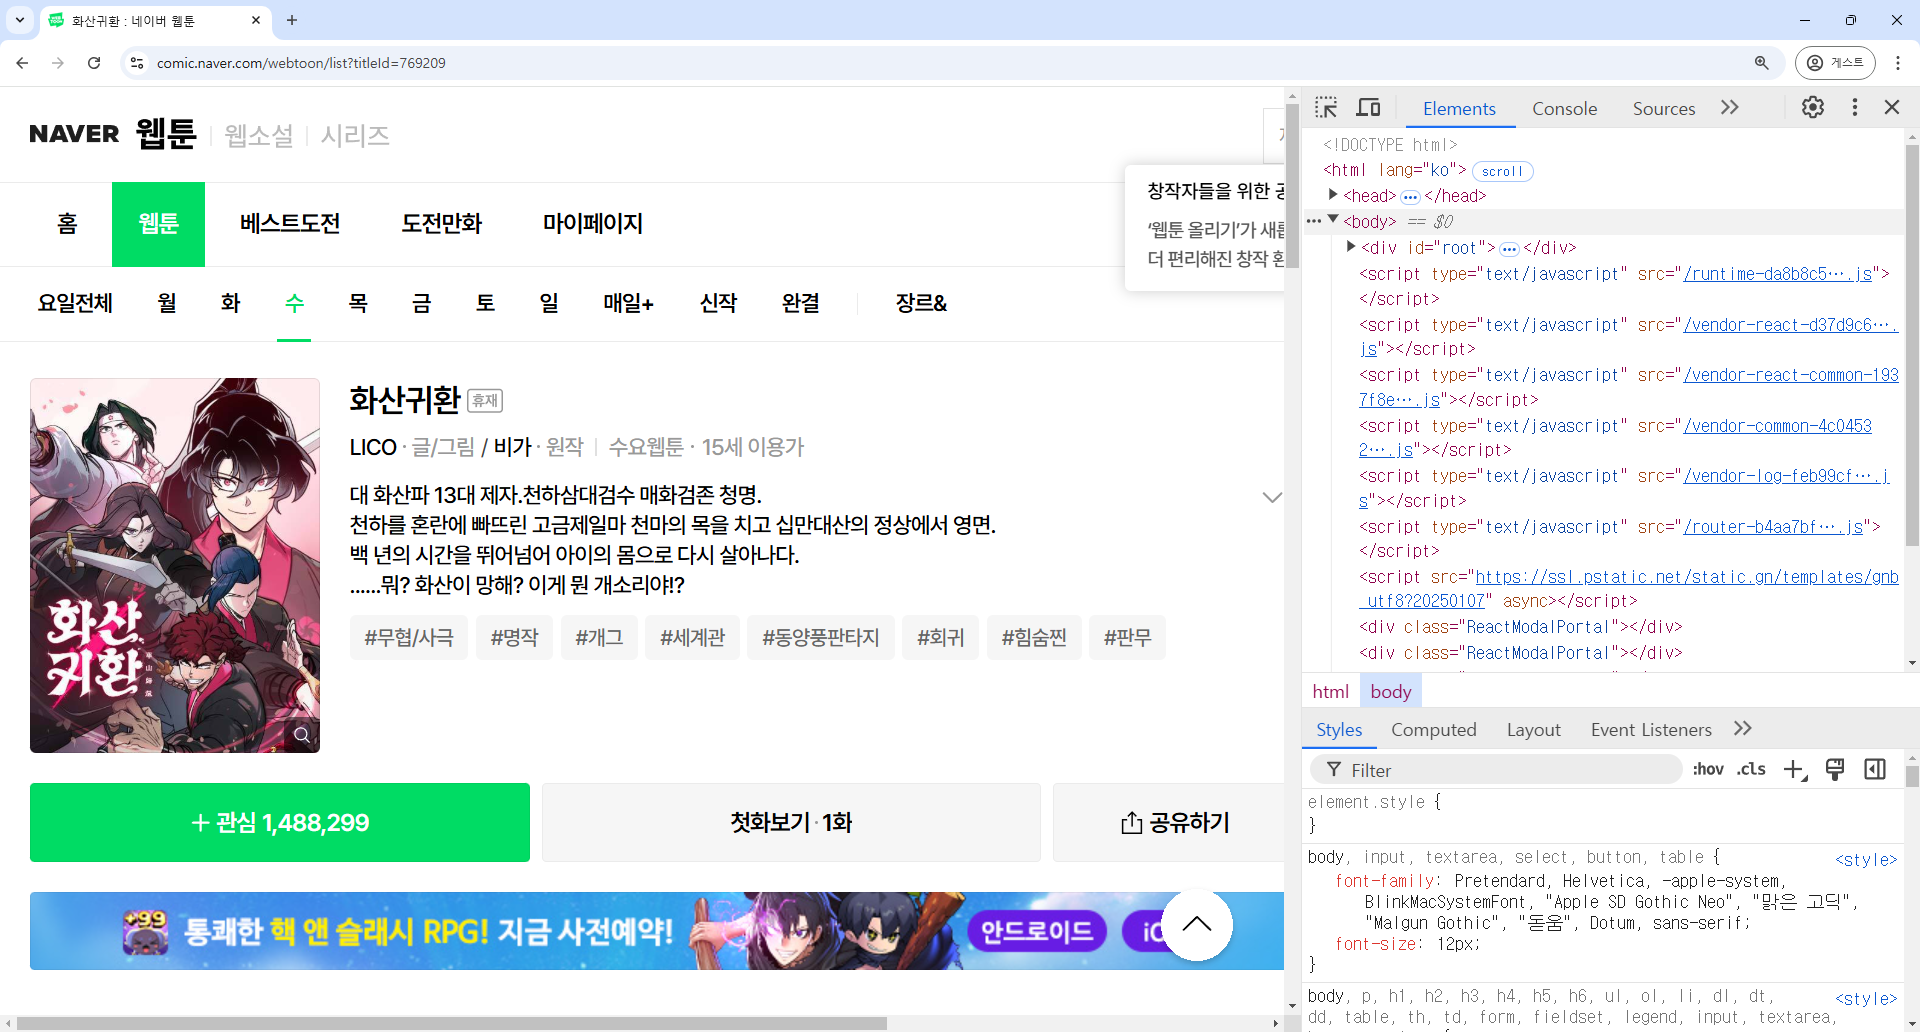The height and width of the screenshot is (1032, 1920).
Task: Enlarge cover via magnifier icon on thumbnail
Action: (x=301, y=734)
